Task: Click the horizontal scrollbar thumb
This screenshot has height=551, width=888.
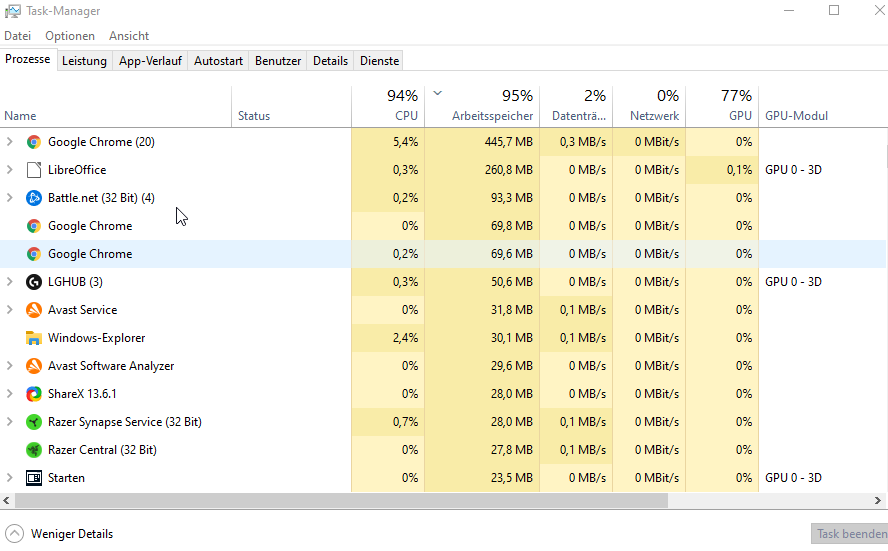Action: (x=341, y=501)
